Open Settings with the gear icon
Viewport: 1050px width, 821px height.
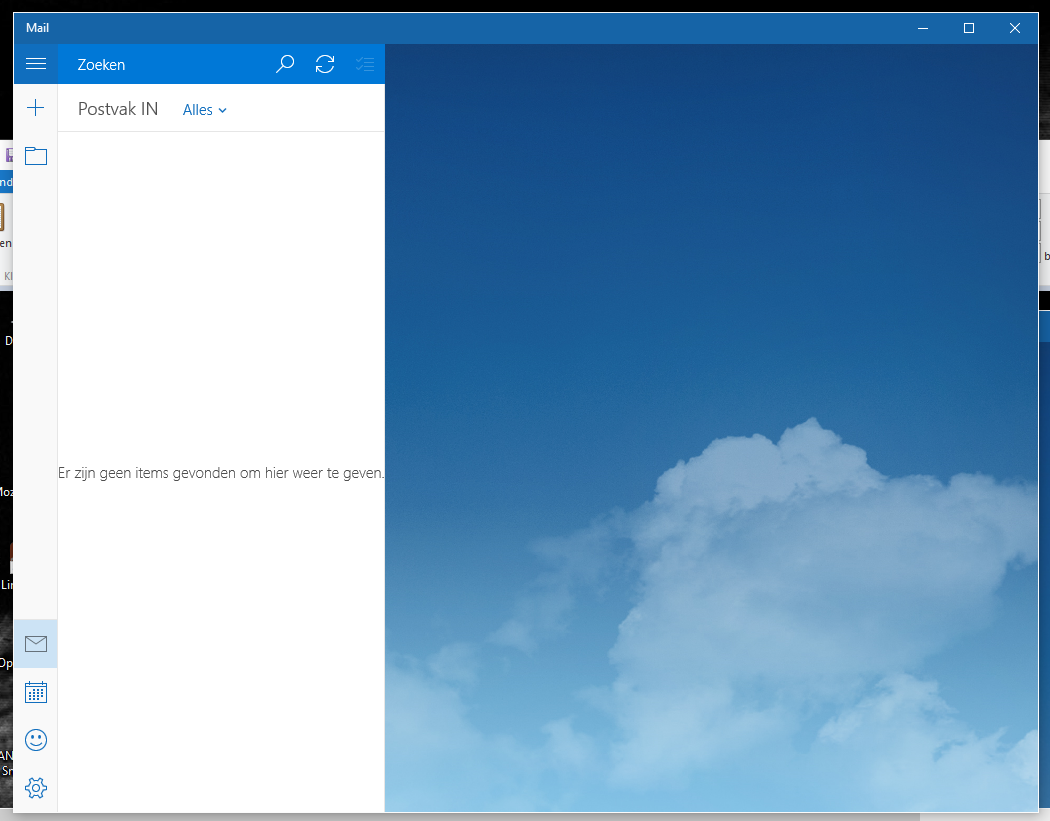click(36, 788)
